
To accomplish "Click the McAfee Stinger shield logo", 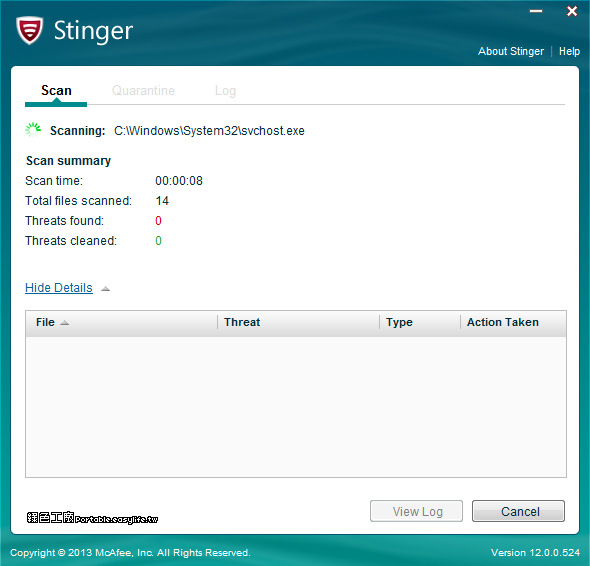I will (29, 30).
